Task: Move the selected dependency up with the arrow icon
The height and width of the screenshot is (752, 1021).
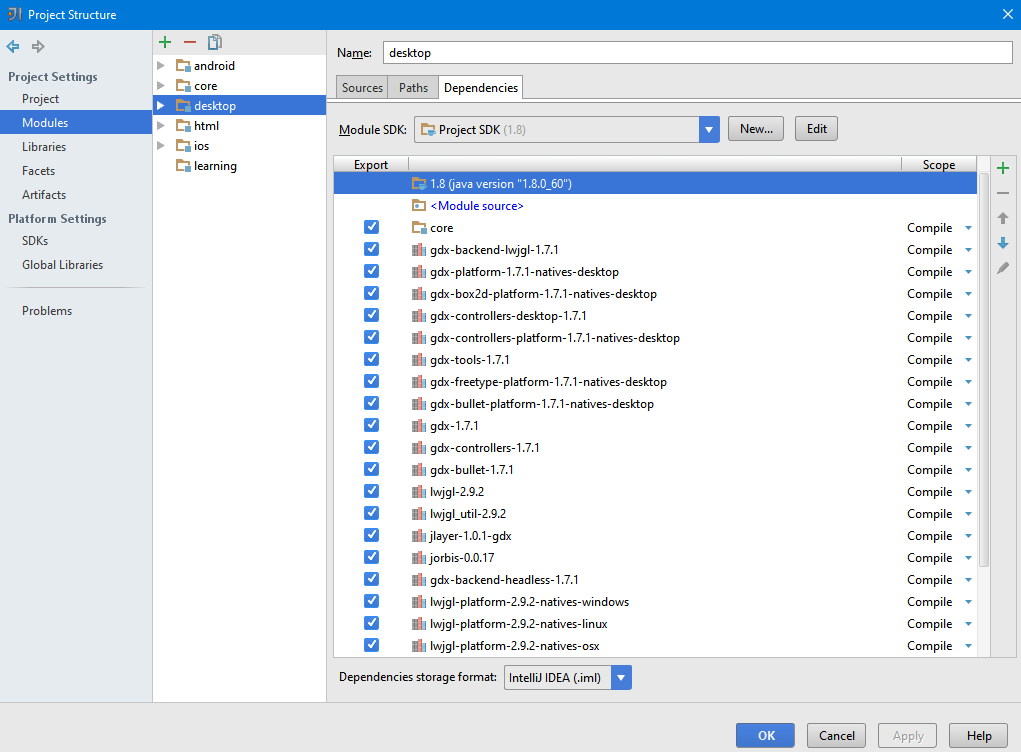Action: (1003, 217)
